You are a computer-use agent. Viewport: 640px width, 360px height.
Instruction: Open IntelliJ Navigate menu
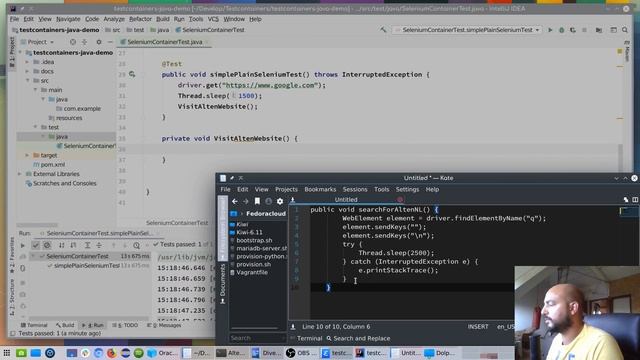pos(68,19)
